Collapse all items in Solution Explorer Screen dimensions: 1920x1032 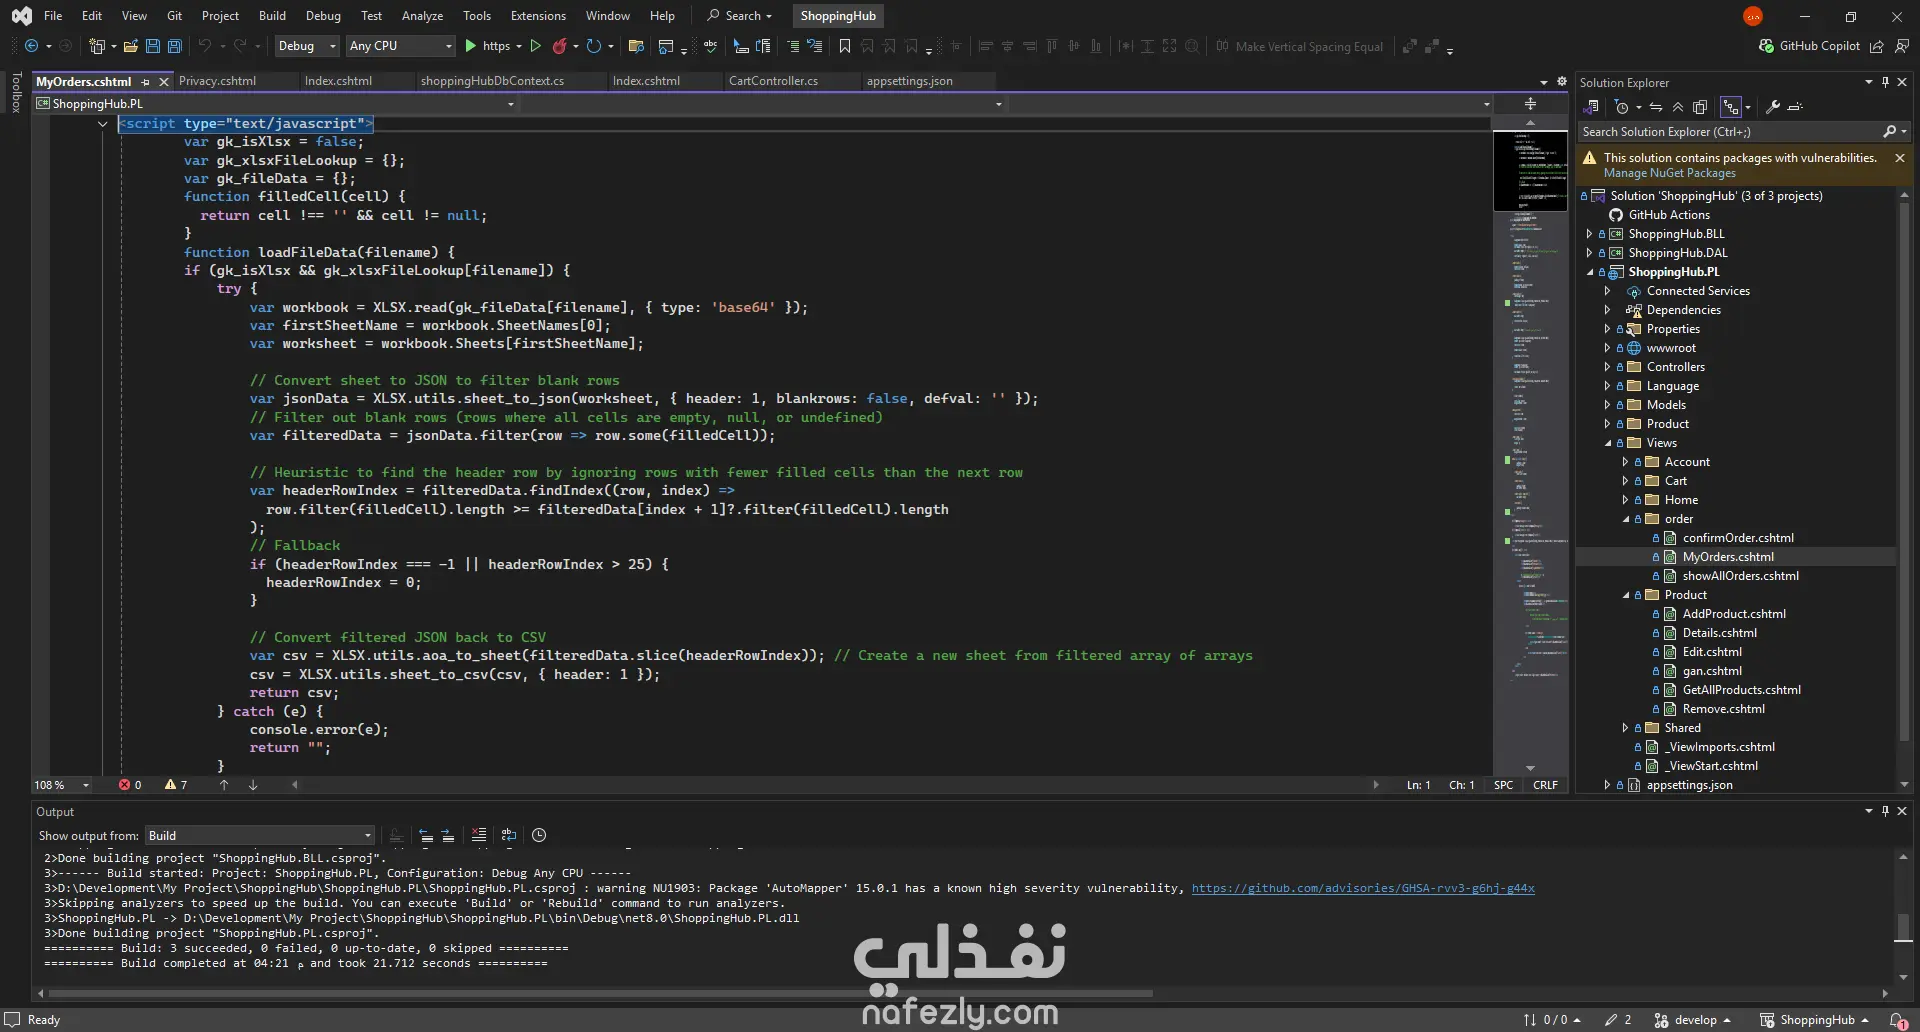[x=1678, y=107]
